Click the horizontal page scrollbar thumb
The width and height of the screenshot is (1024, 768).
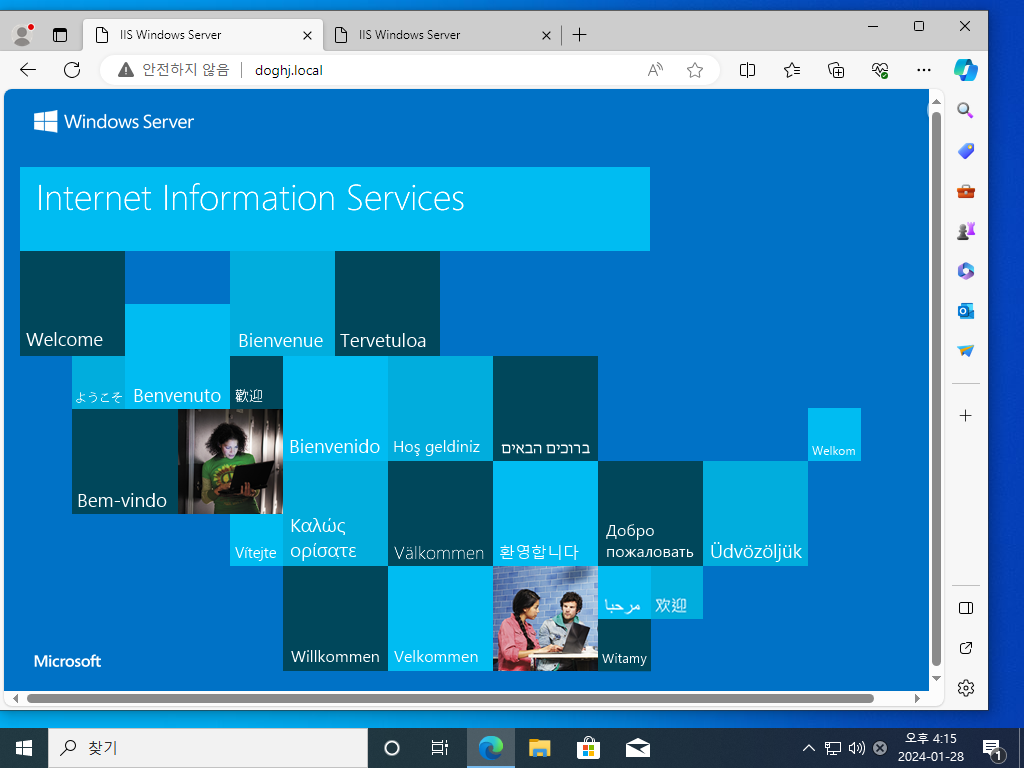(450, 698)
